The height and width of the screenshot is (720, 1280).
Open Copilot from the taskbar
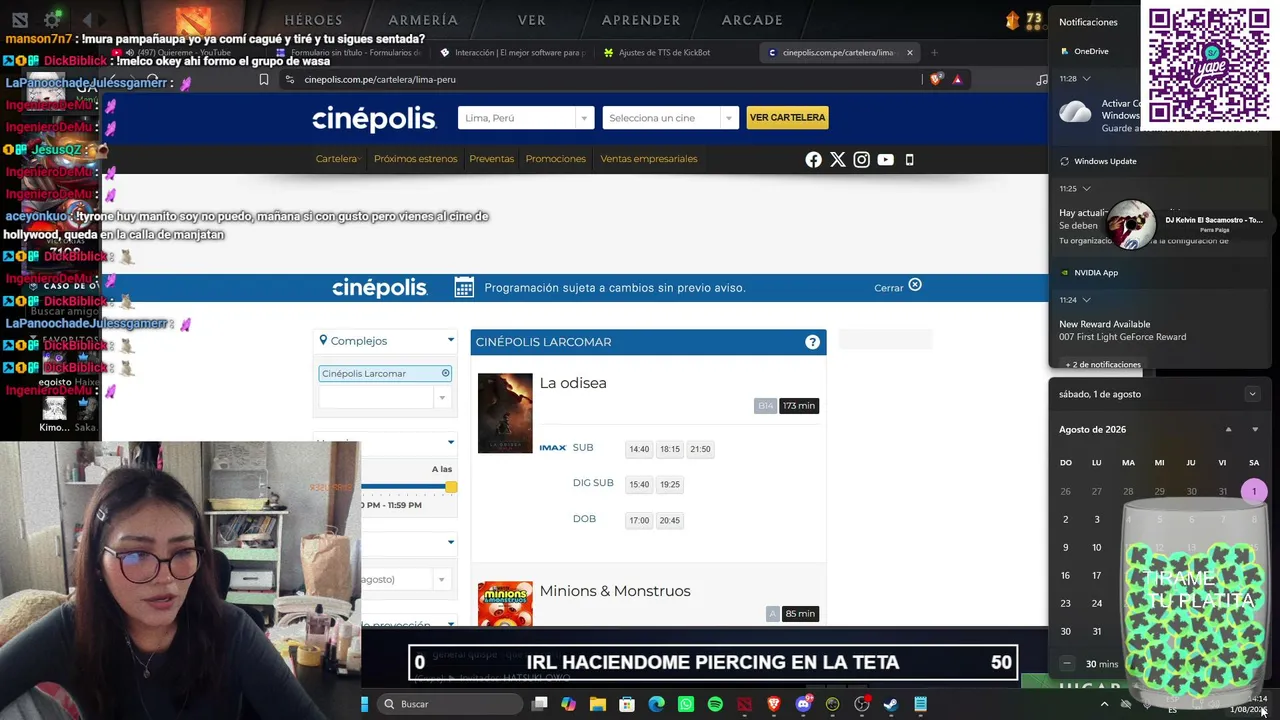click(x=568, y=704)
